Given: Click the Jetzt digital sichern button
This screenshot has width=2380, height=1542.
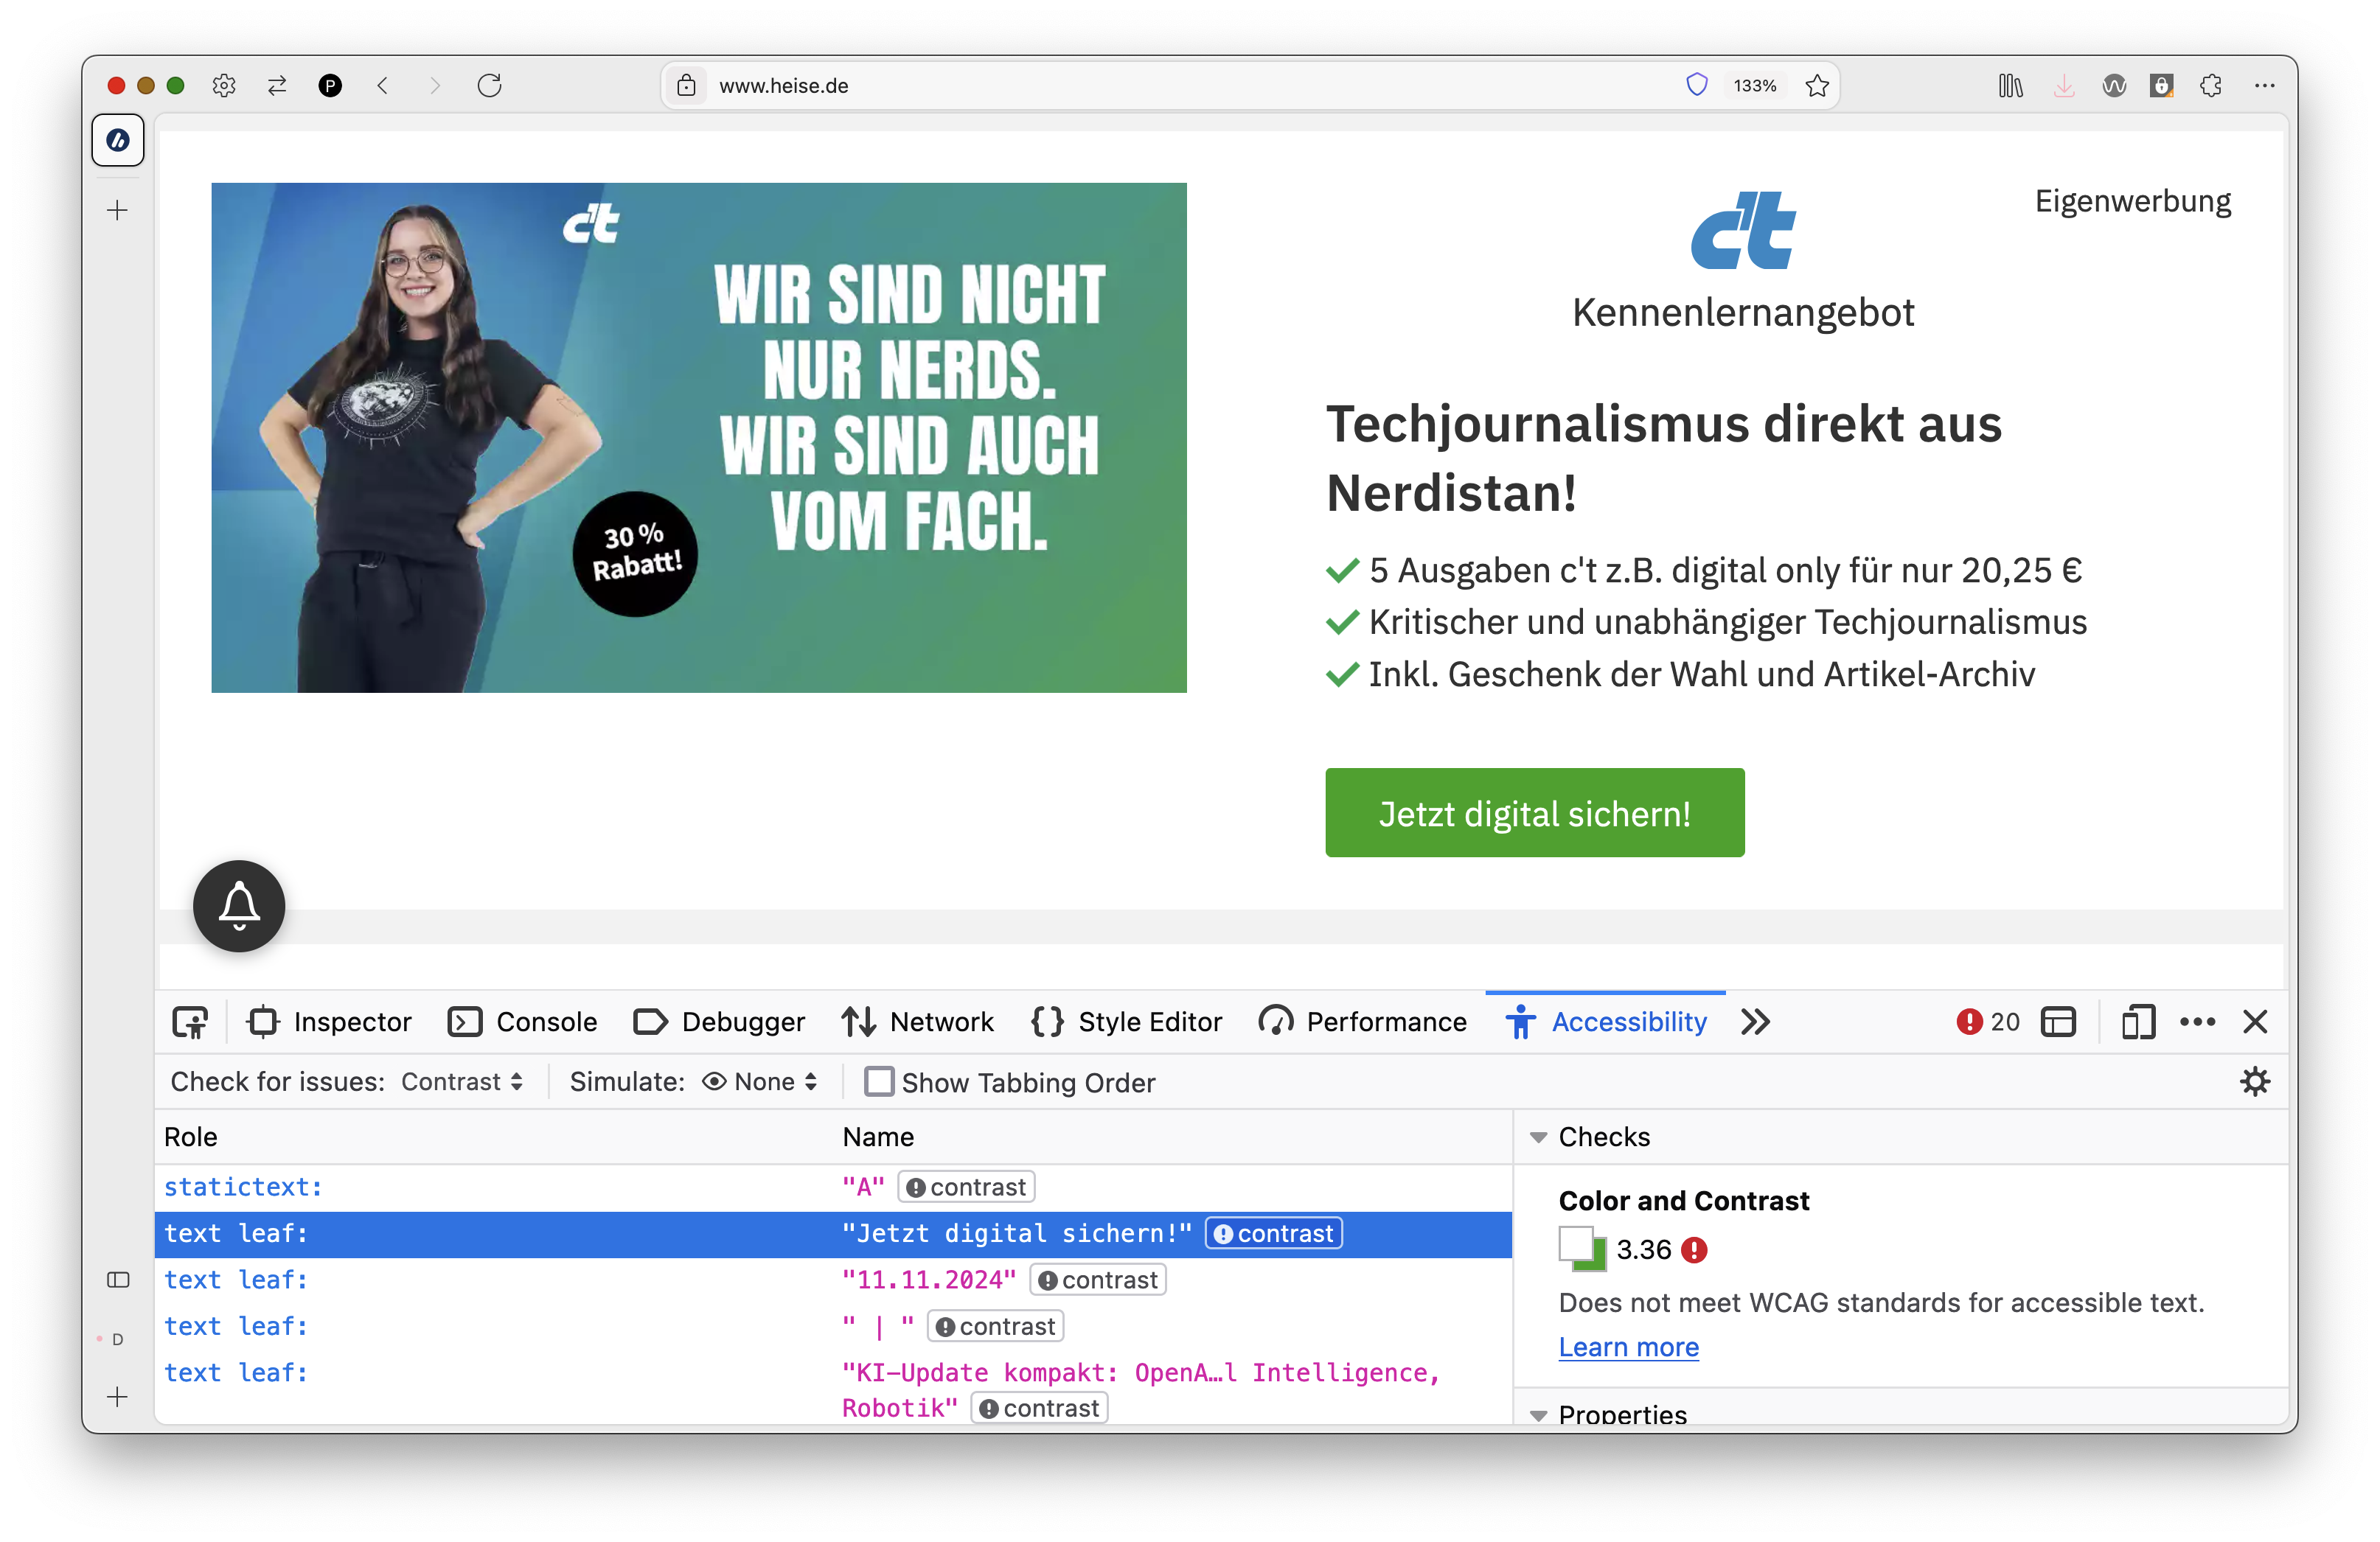Looking at the screenshot, I should [x=1535, y=812].
